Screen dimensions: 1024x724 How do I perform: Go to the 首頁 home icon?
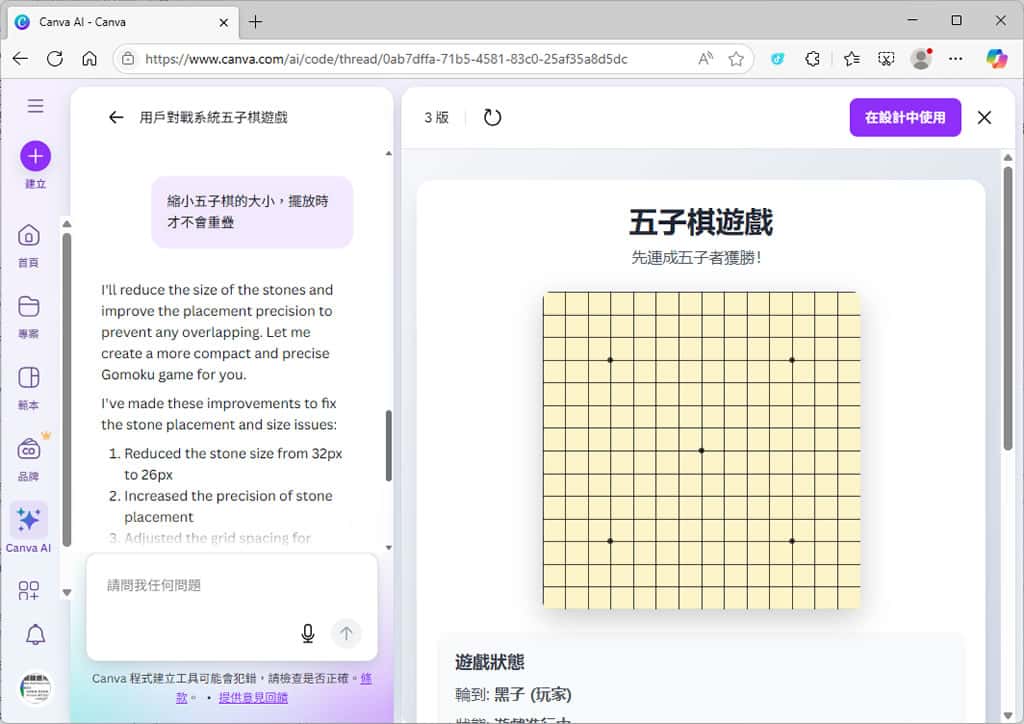(29, 236)
